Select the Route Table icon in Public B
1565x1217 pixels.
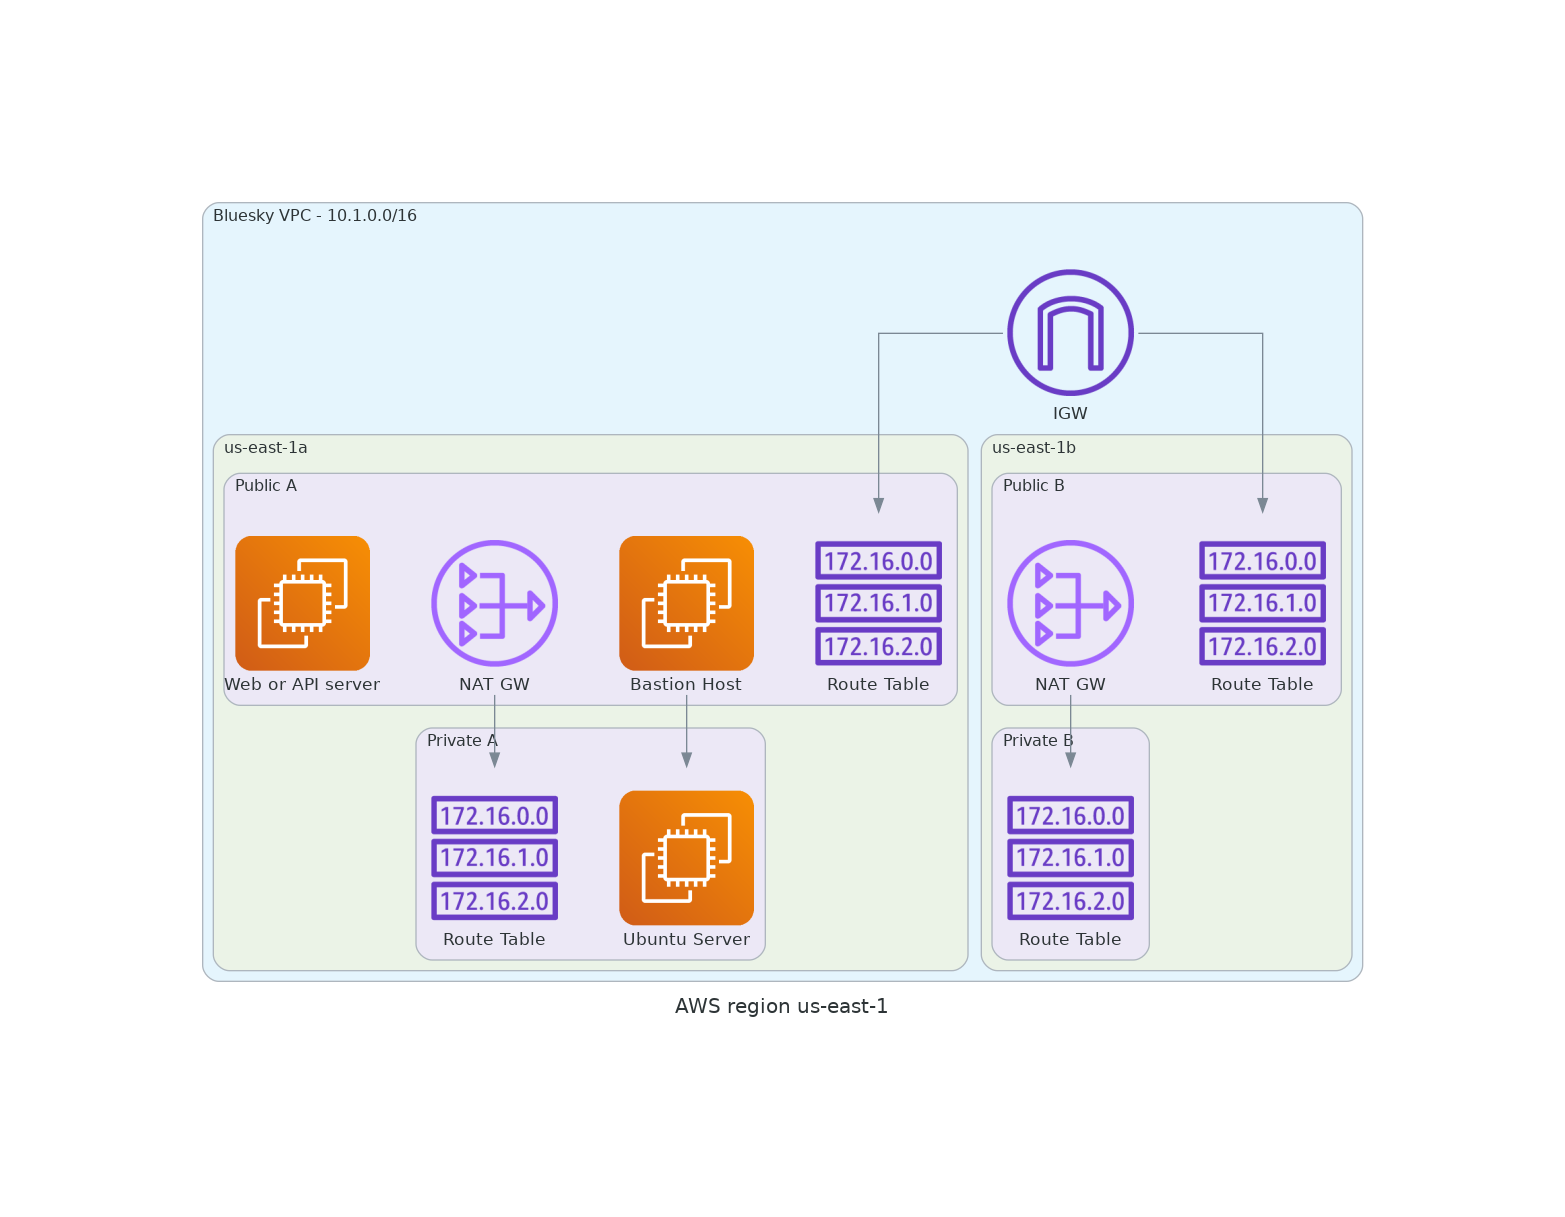(x=1262, y=603)
